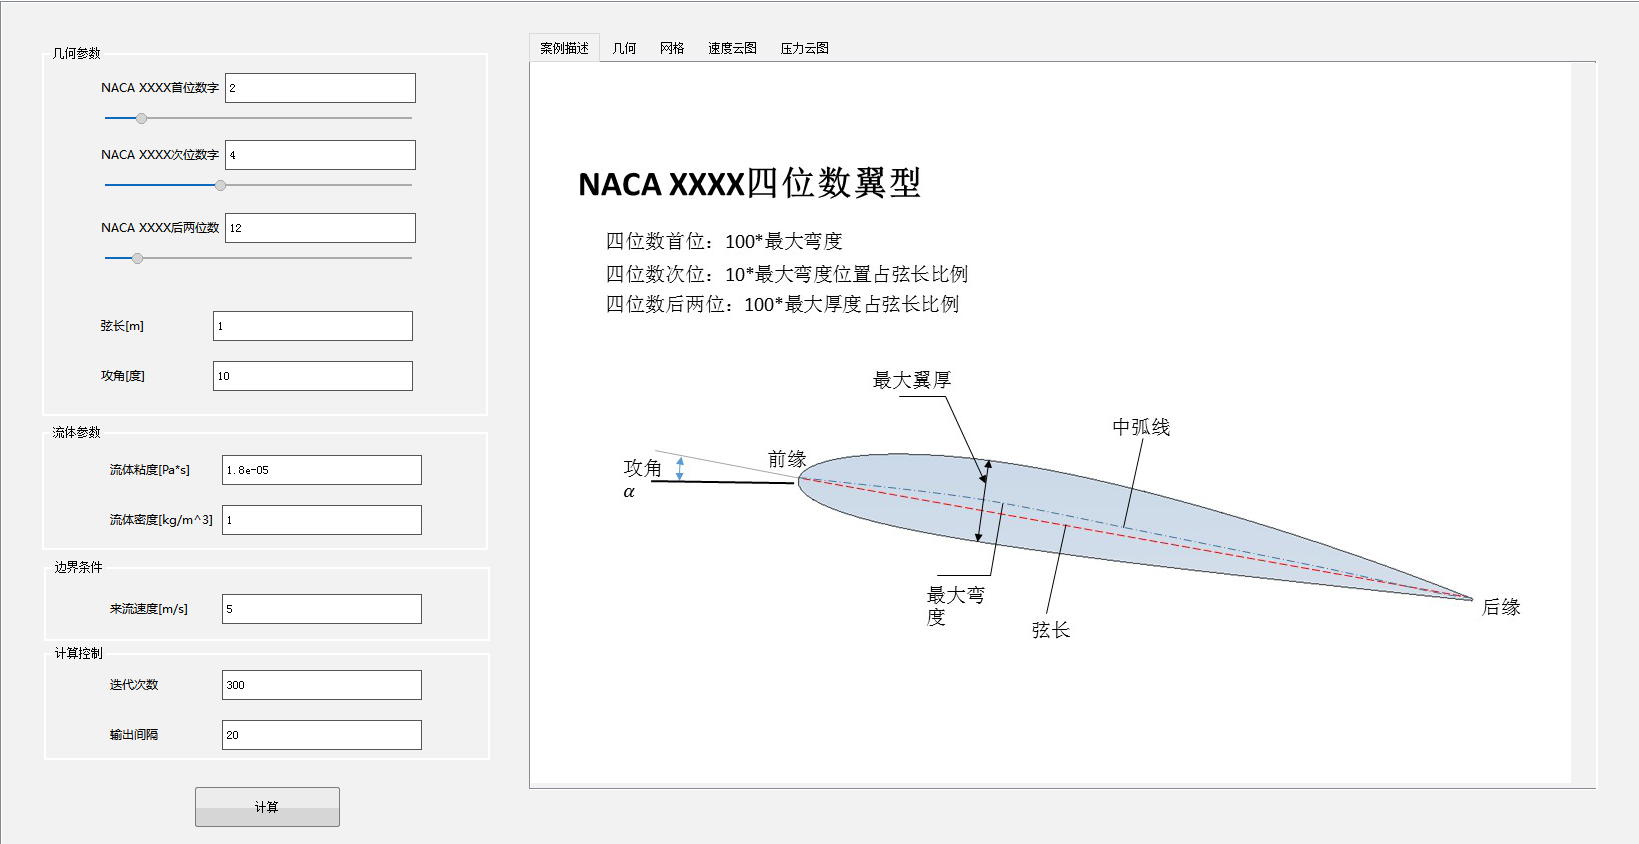This screenshot has width=1639, height=844.
Task: Click the 几何参数 group title
Action: click(x=77, y=53)
